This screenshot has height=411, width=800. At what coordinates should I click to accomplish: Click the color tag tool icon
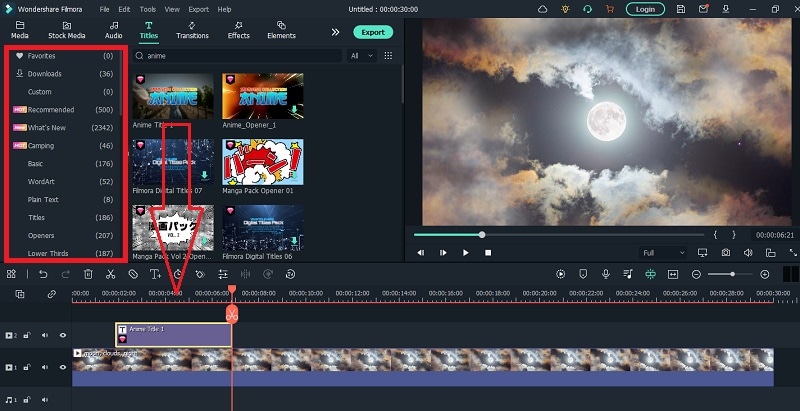point(200,274)
